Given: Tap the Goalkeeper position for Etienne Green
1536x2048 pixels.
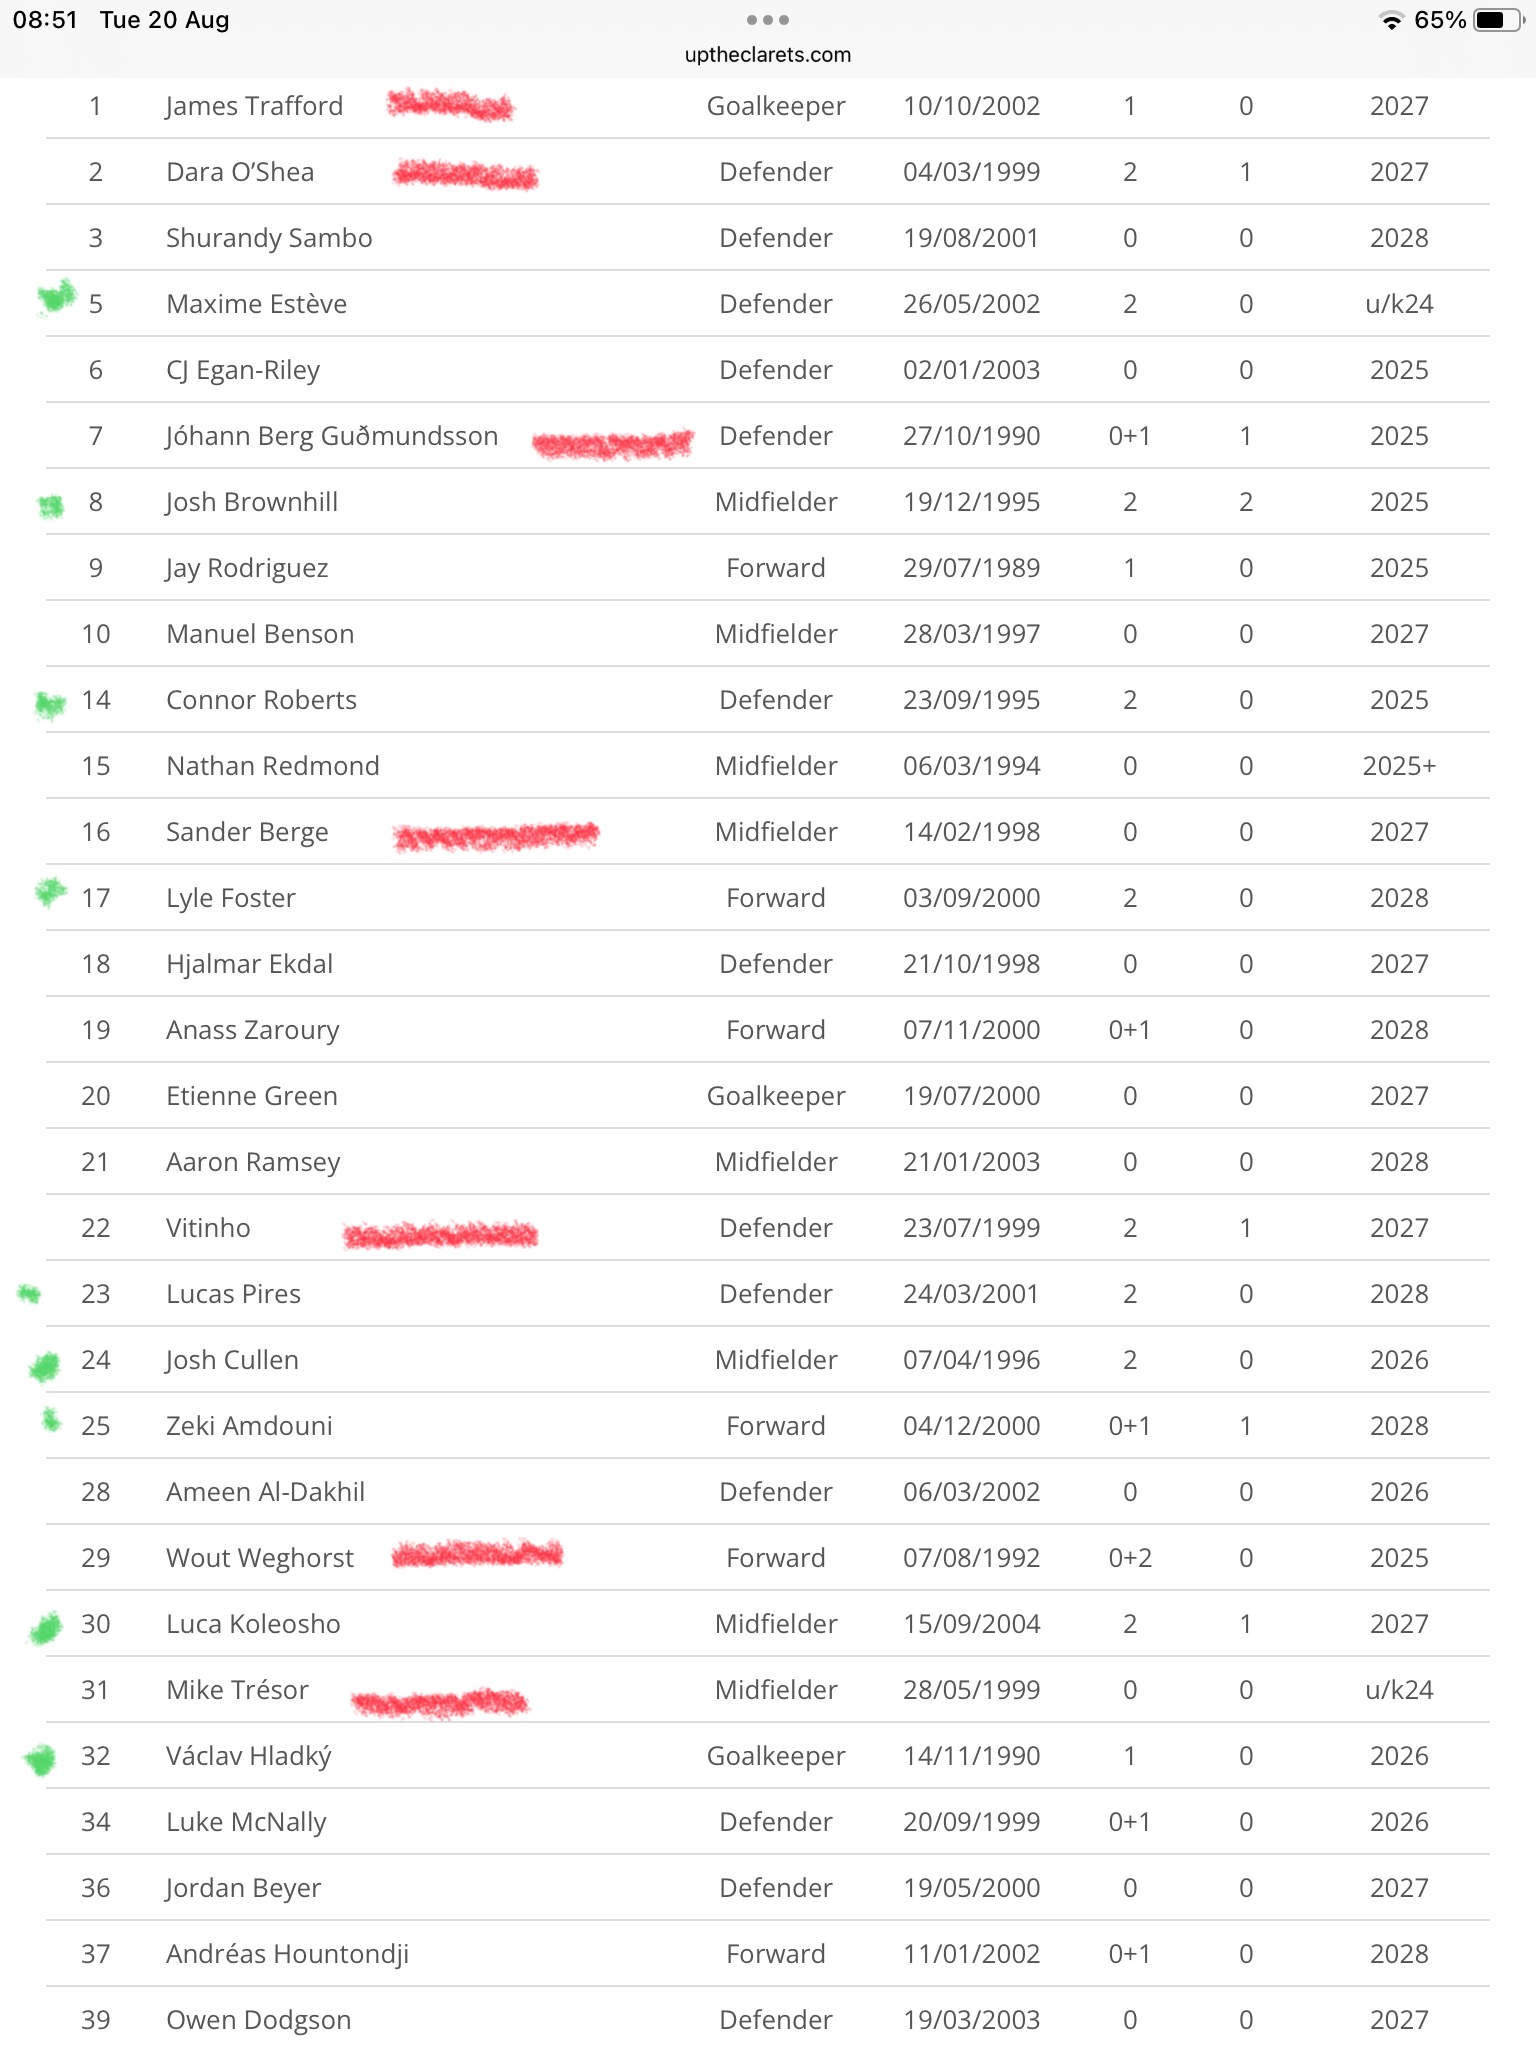Looking at the screenshot, I should 776,1096.
